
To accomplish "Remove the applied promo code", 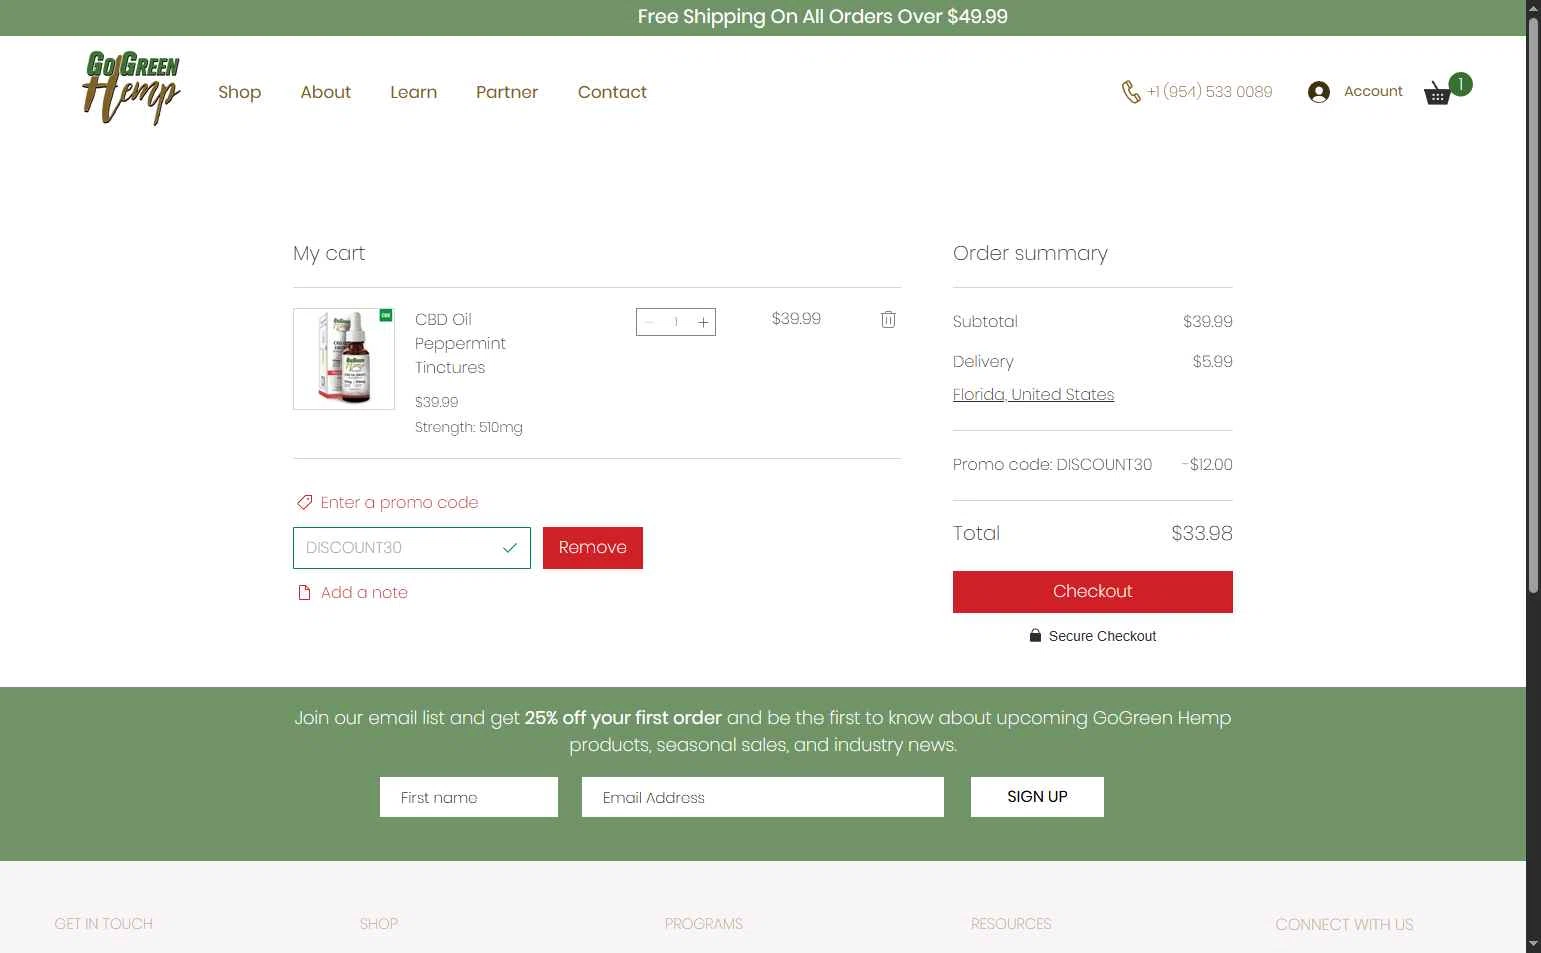I will pos(593,548).
